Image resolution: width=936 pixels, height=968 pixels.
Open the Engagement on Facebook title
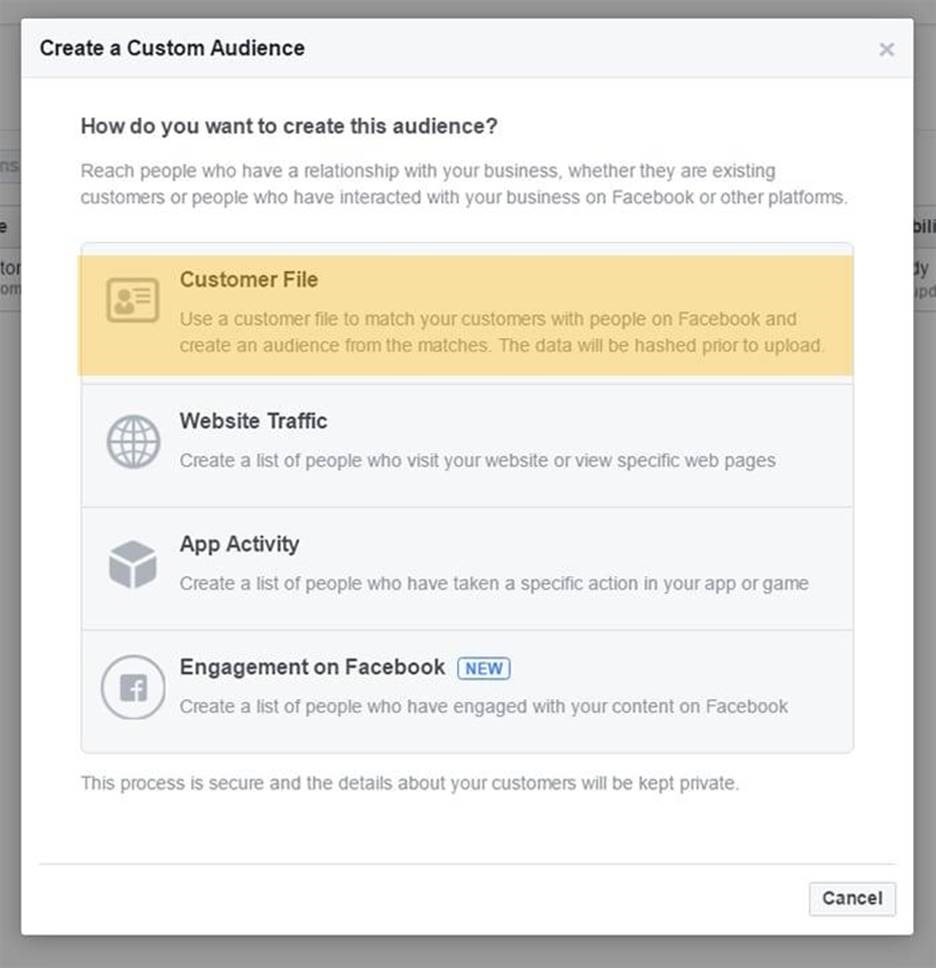(312, 667)
